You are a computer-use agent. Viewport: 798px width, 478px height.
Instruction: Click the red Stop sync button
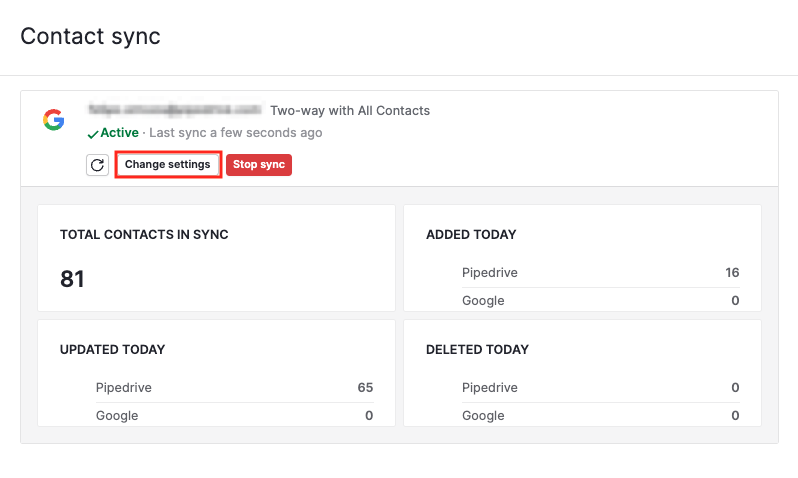pos(259,164)
